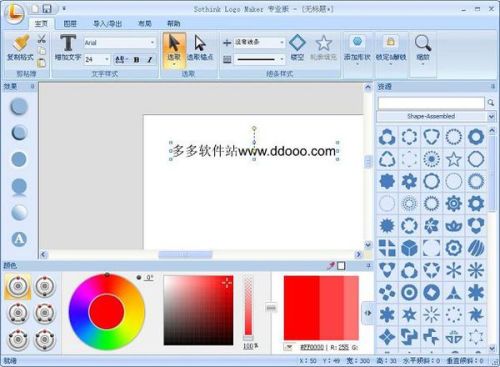Screen dimensions: 500x367
Task: Click the Cut scissors icon
Action: (41, 39)
